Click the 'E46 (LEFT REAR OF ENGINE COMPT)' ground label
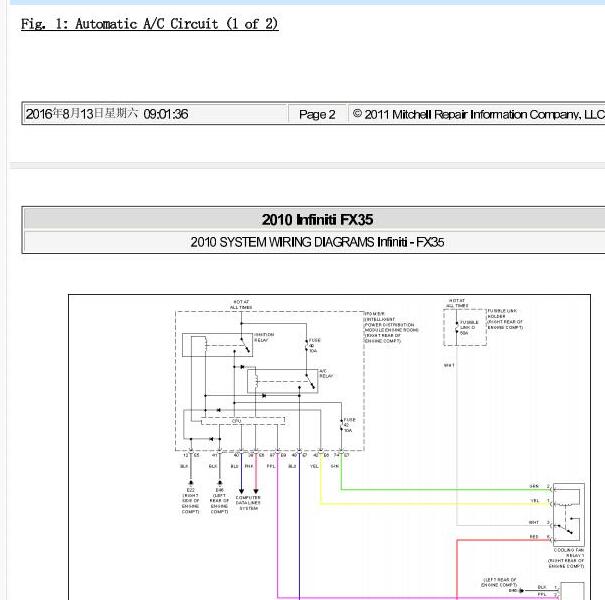This screenshot has height=600, width=605. [x=219, y=501]
